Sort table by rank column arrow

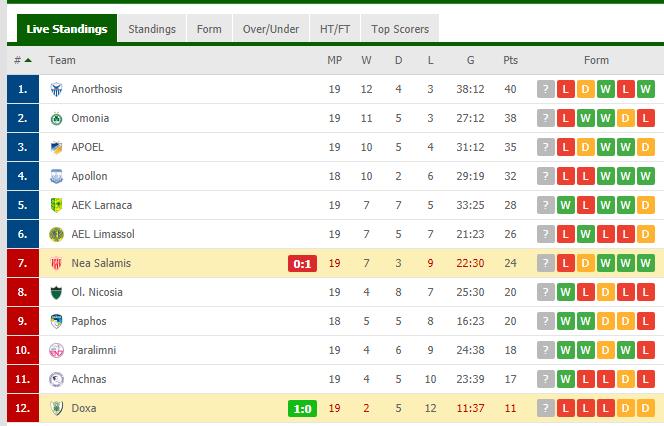[28, 60]
